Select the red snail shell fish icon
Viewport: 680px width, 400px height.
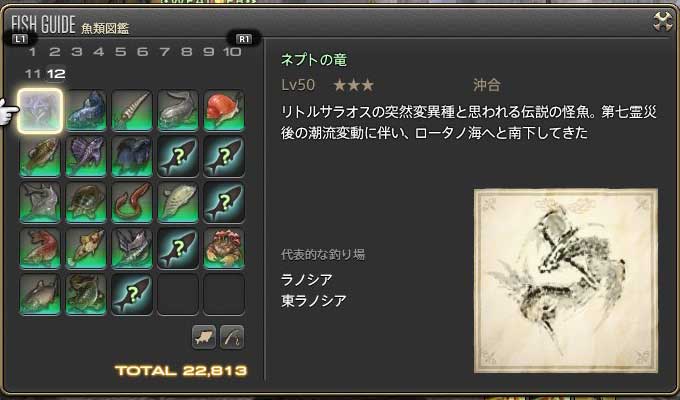[x=224, y=111]
